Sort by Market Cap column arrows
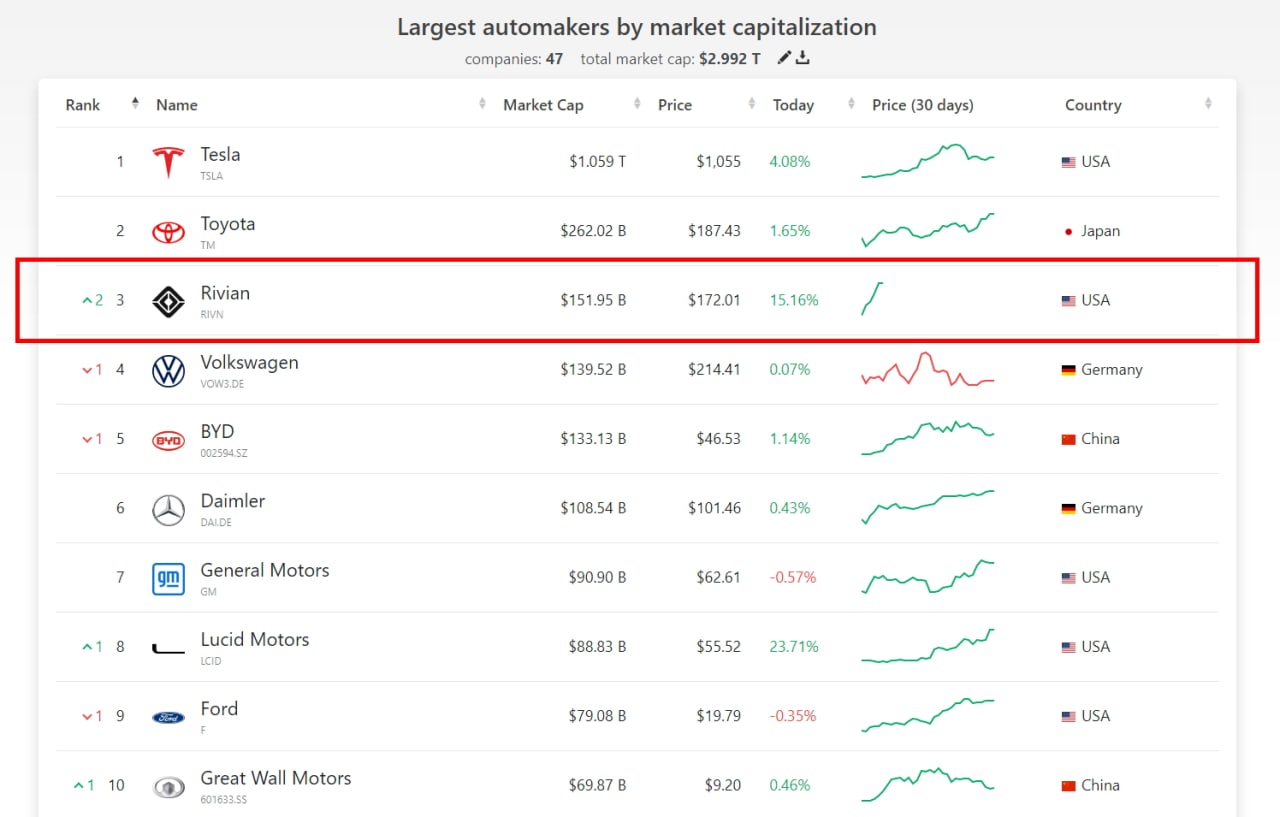Screen dimensions: 1280x817 (x=637, y=104)
